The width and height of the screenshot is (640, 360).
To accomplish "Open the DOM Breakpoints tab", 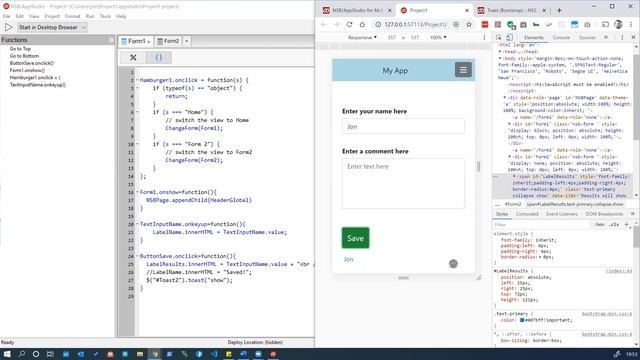I will pos(604,214).
